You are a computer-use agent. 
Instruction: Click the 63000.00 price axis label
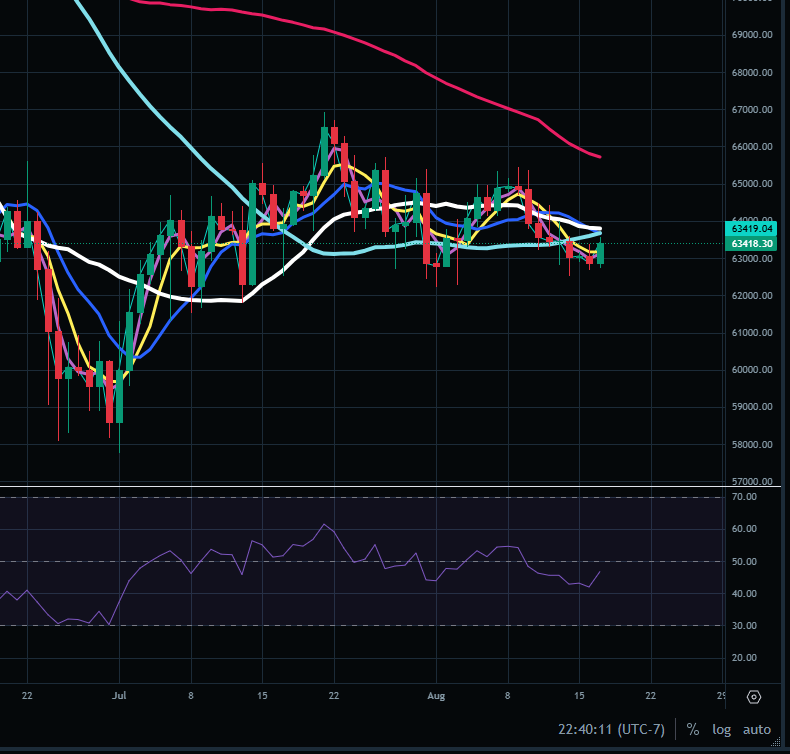[752, 258]
